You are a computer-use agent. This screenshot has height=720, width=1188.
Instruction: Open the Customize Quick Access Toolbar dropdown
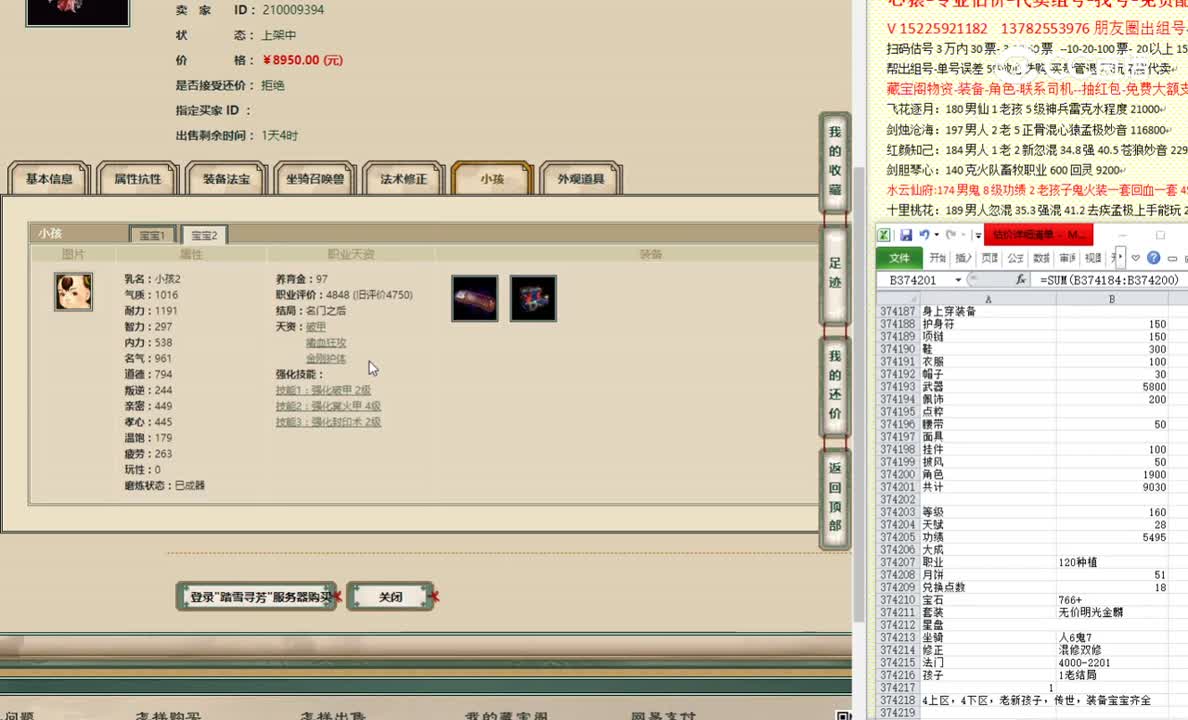pyautogui.click(x=977, y=235)
